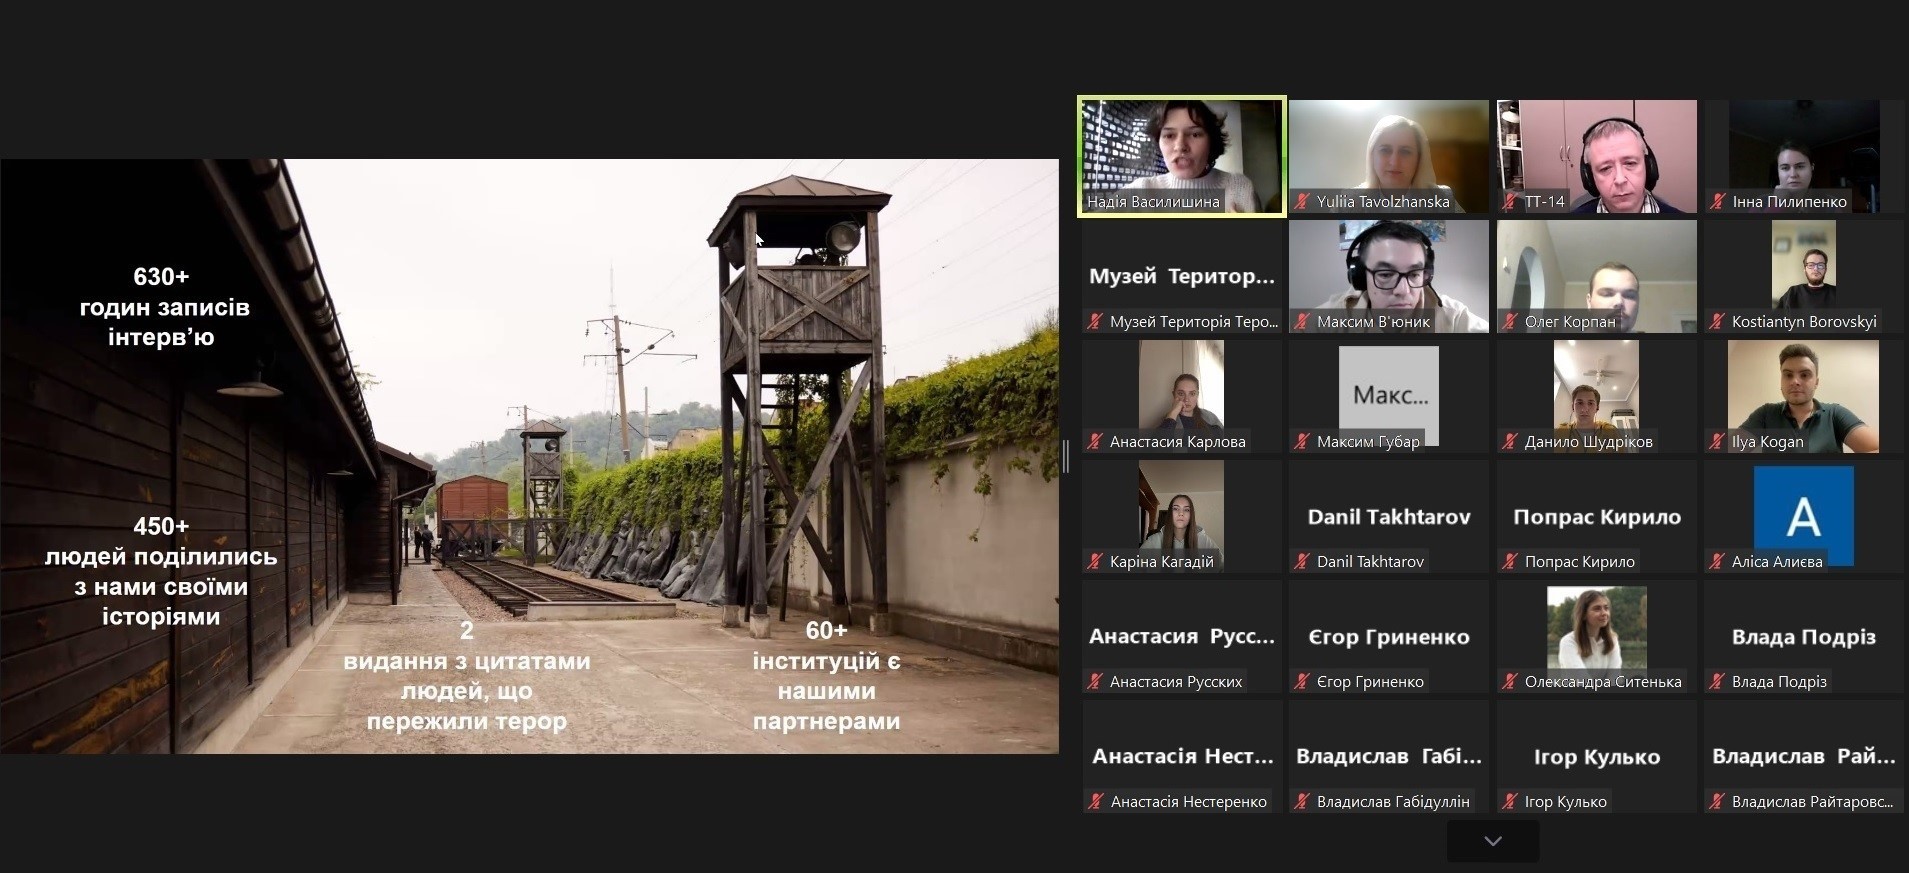Screen dimensions: 1909x873
Task: Click muted mic icon beside Олег Корпан
Action: point(1510,322)
